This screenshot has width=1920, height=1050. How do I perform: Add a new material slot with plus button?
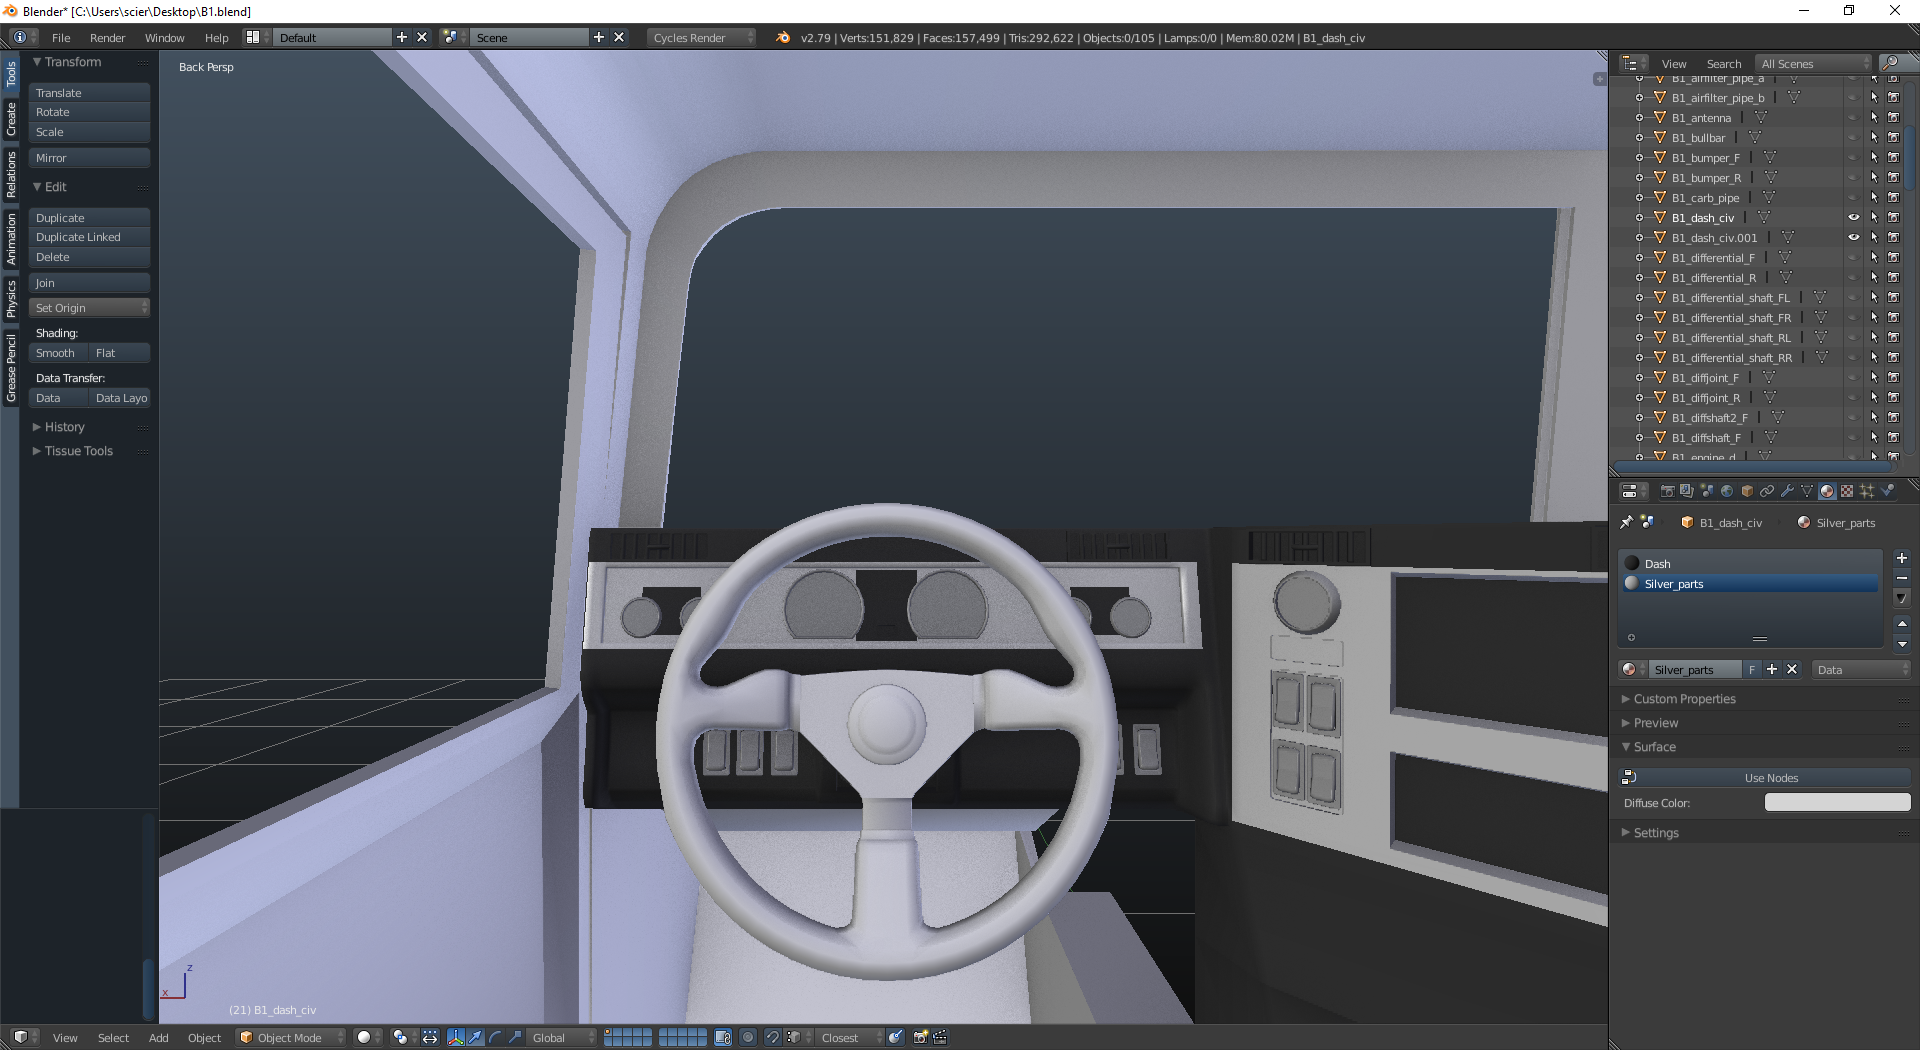click(1902, 559)
